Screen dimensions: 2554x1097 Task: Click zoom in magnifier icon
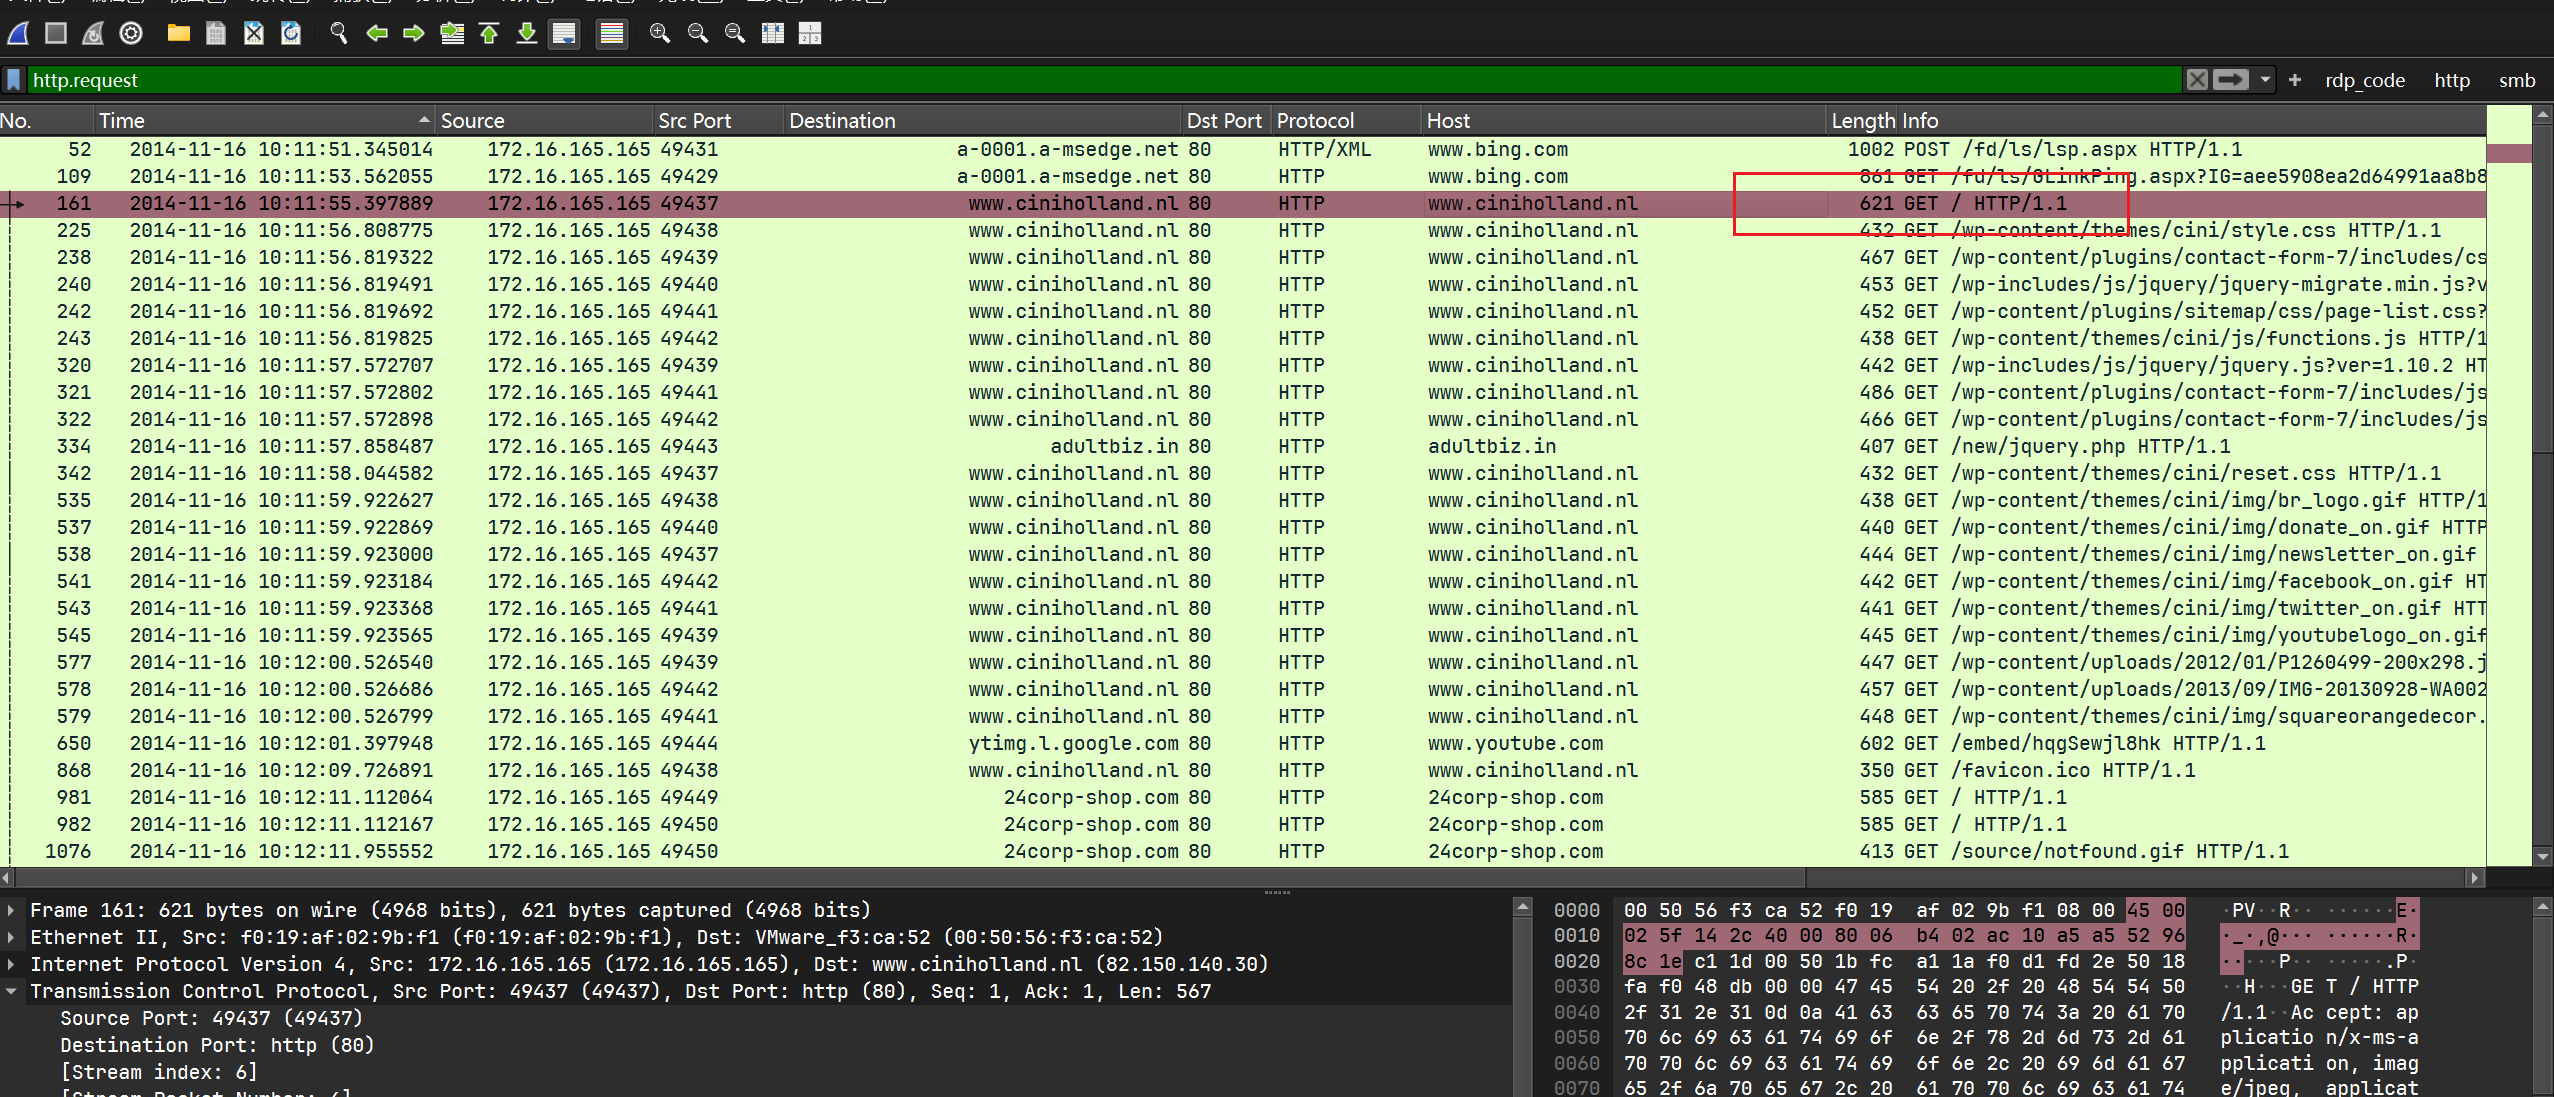click(x=659, y=34)
